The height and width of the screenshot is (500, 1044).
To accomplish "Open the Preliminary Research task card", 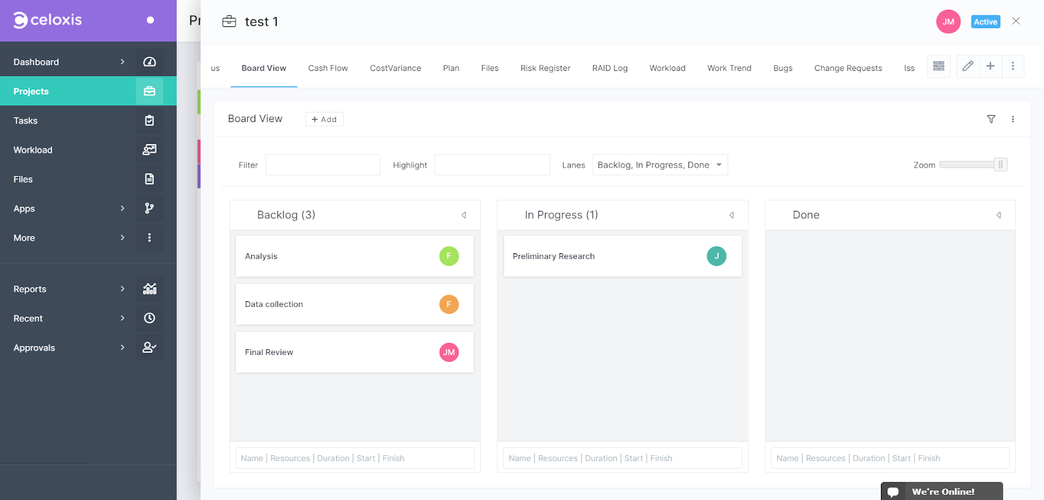I will [623, 256].
